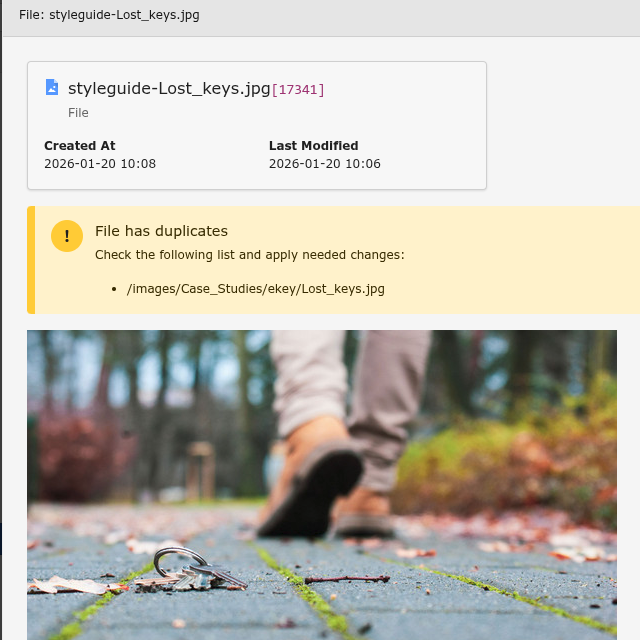Click the Last Modified label
This screenshot has height=640, width=640.
[313, 146]
